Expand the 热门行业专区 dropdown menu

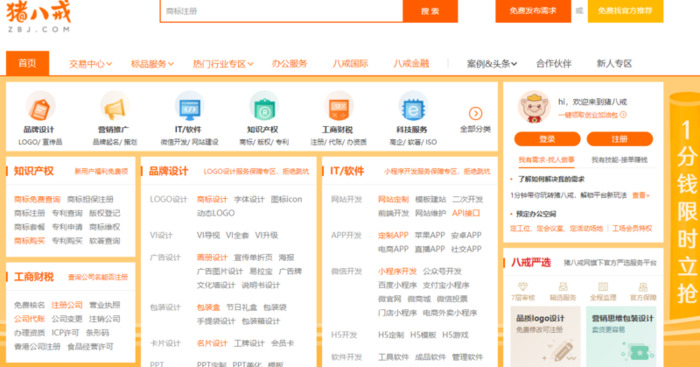tap(223, 64)
